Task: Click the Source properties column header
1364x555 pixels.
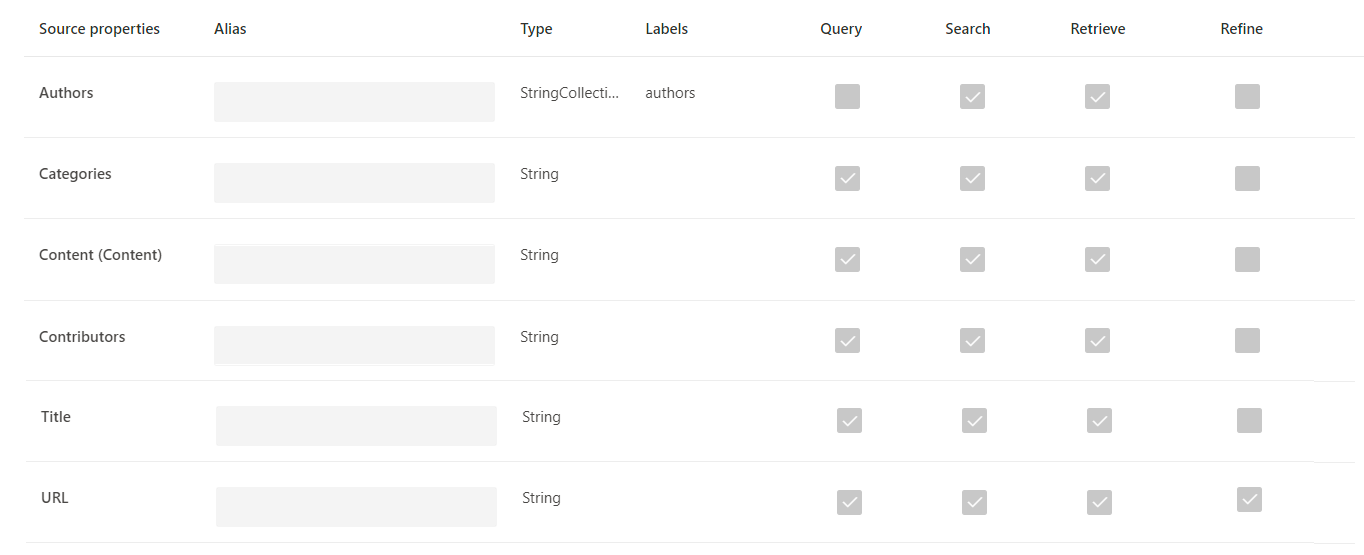Action: coord(99,29)
